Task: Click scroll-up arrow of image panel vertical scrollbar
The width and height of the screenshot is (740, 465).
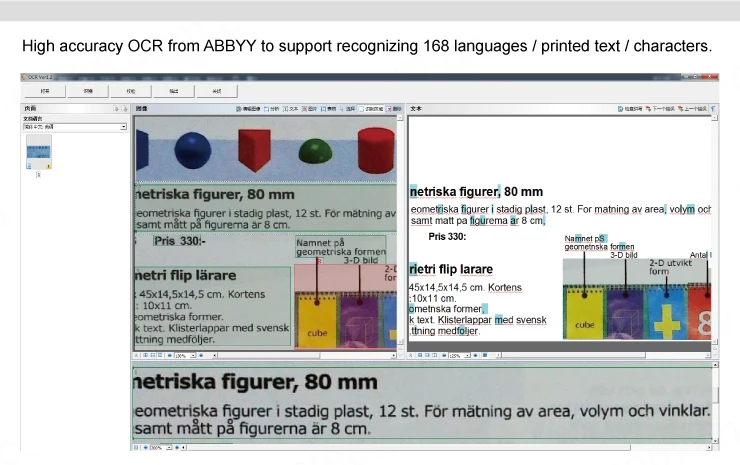Action: tap(400, 118)
